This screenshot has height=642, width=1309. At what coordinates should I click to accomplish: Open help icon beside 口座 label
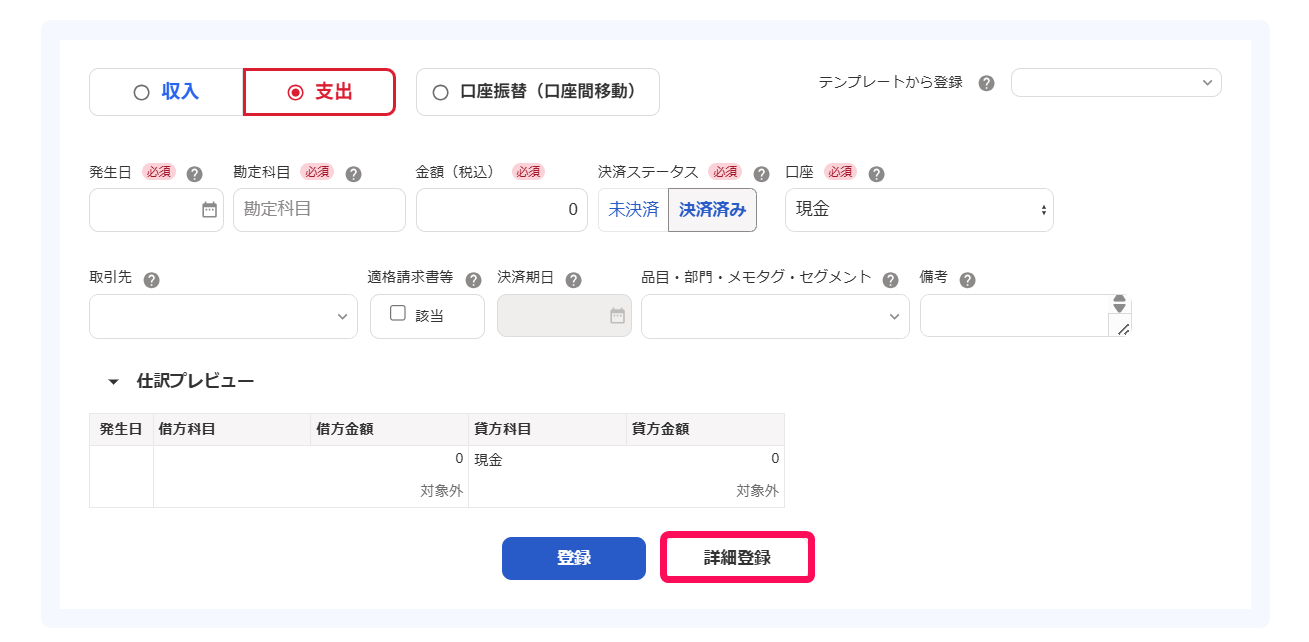(x=876, y=174)
